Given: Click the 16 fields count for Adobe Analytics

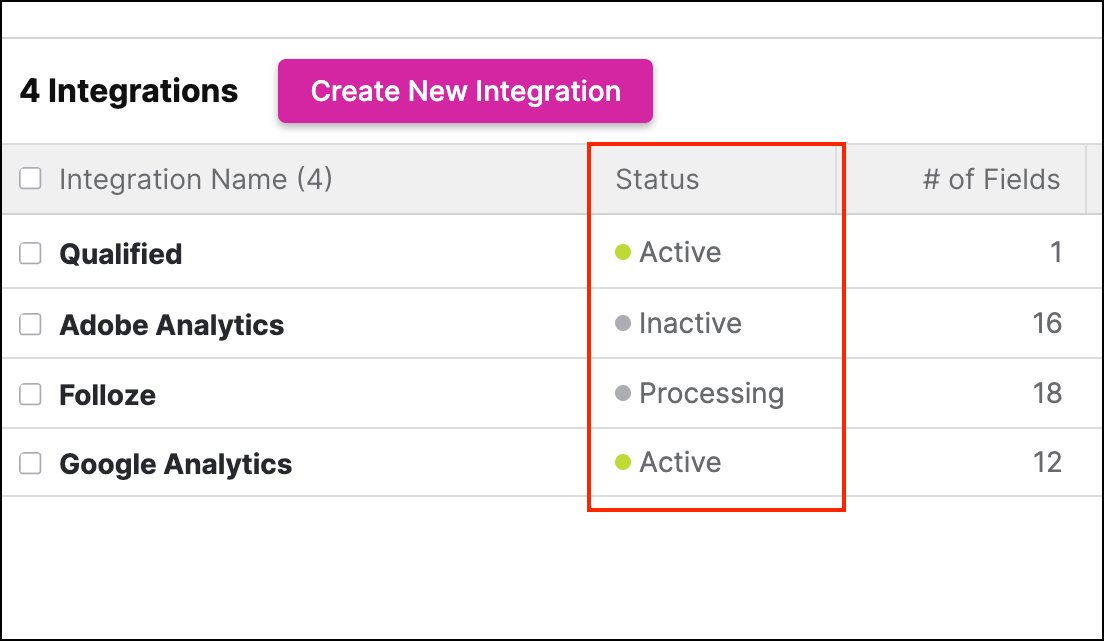Looking at the screenshot, I should 1047,324.
